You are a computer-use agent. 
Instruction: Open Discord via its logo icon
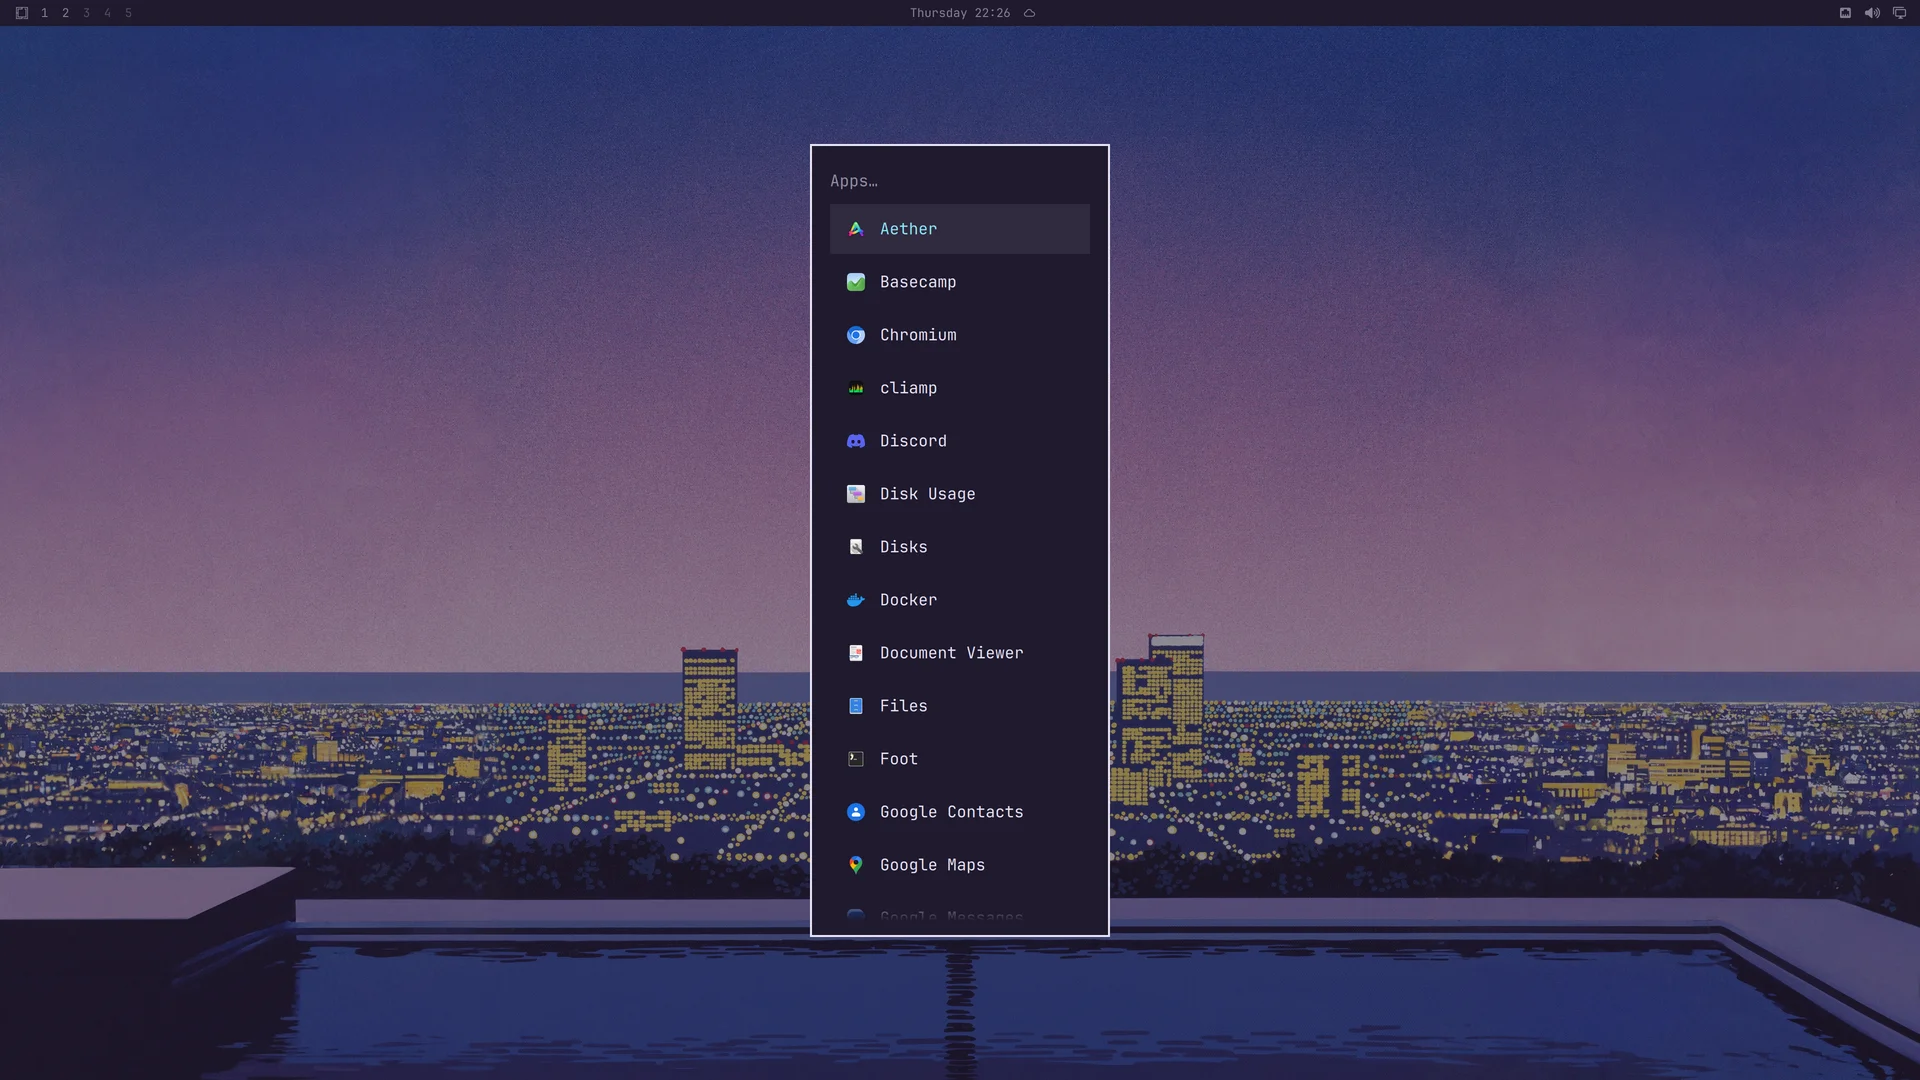click(856, 441)
